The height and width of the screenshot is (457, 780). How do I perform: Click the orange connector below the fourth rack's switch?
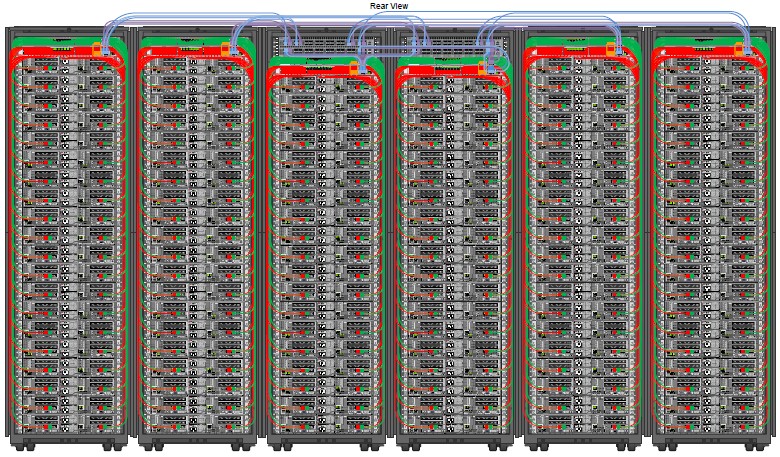[x=482, y=69]
